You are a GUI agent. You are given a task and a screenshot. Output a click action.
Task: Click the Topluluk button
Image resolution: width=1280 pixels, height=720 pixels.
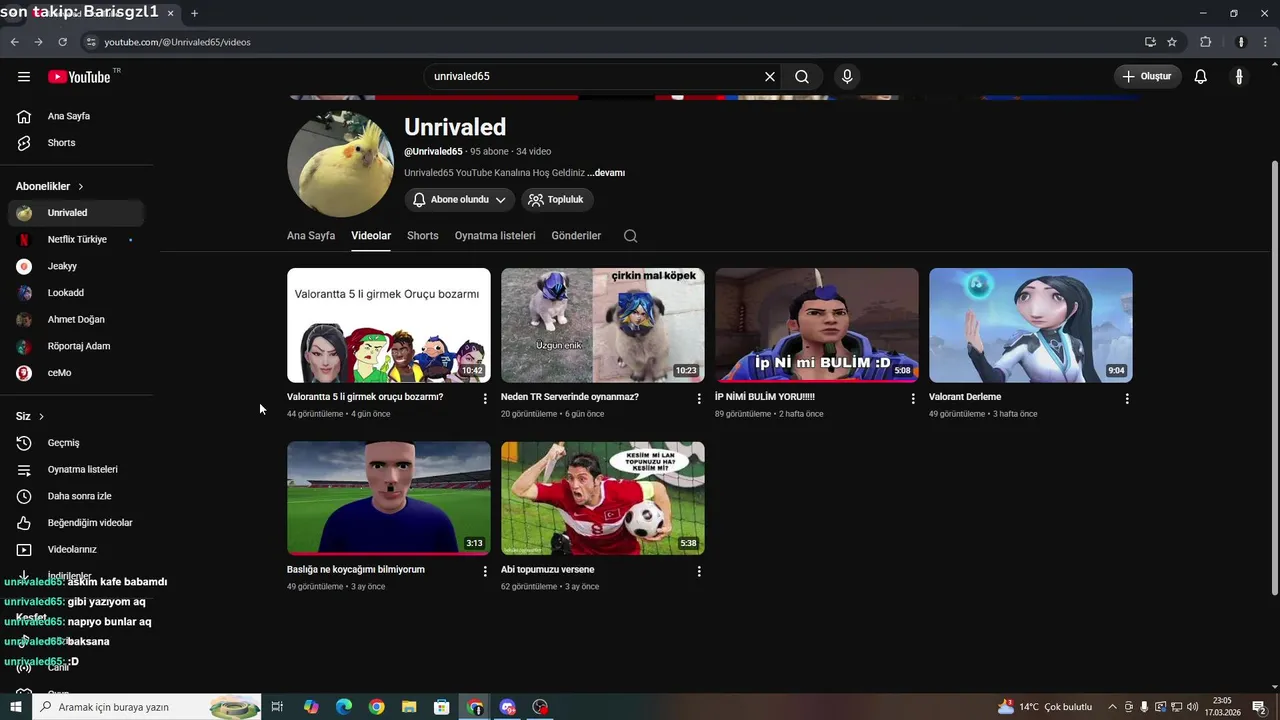[557, 200]
